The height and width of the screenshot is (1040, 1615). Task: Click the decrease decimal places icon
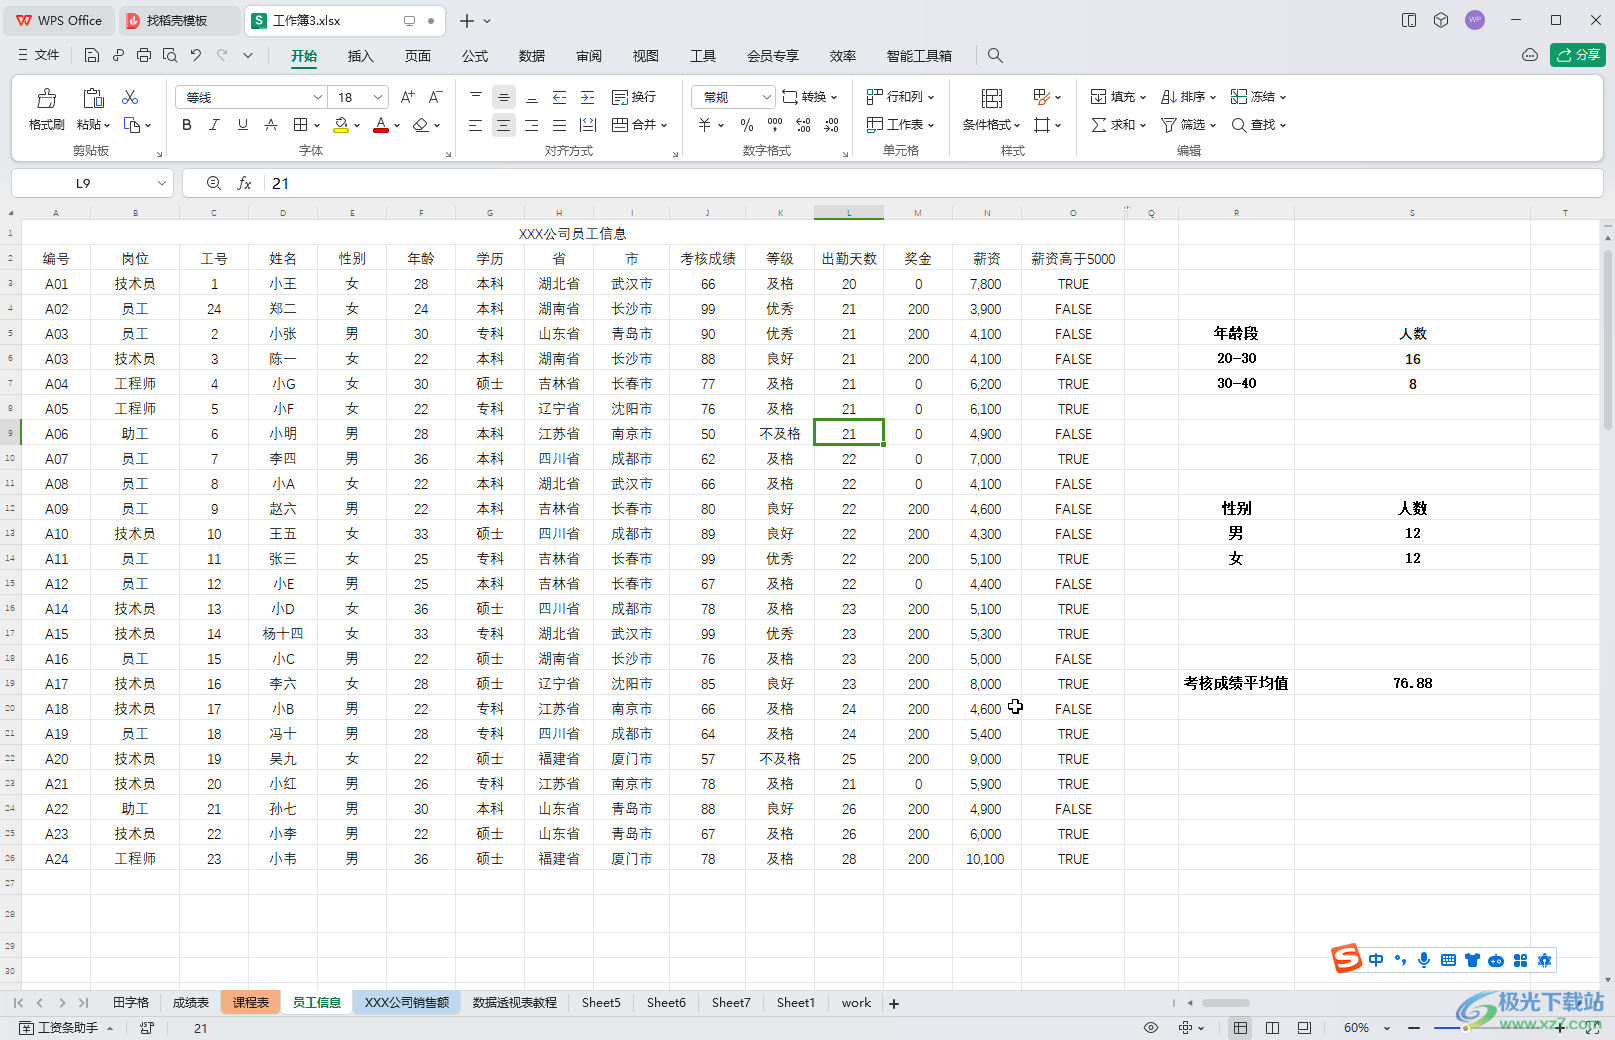pos(832,125)
